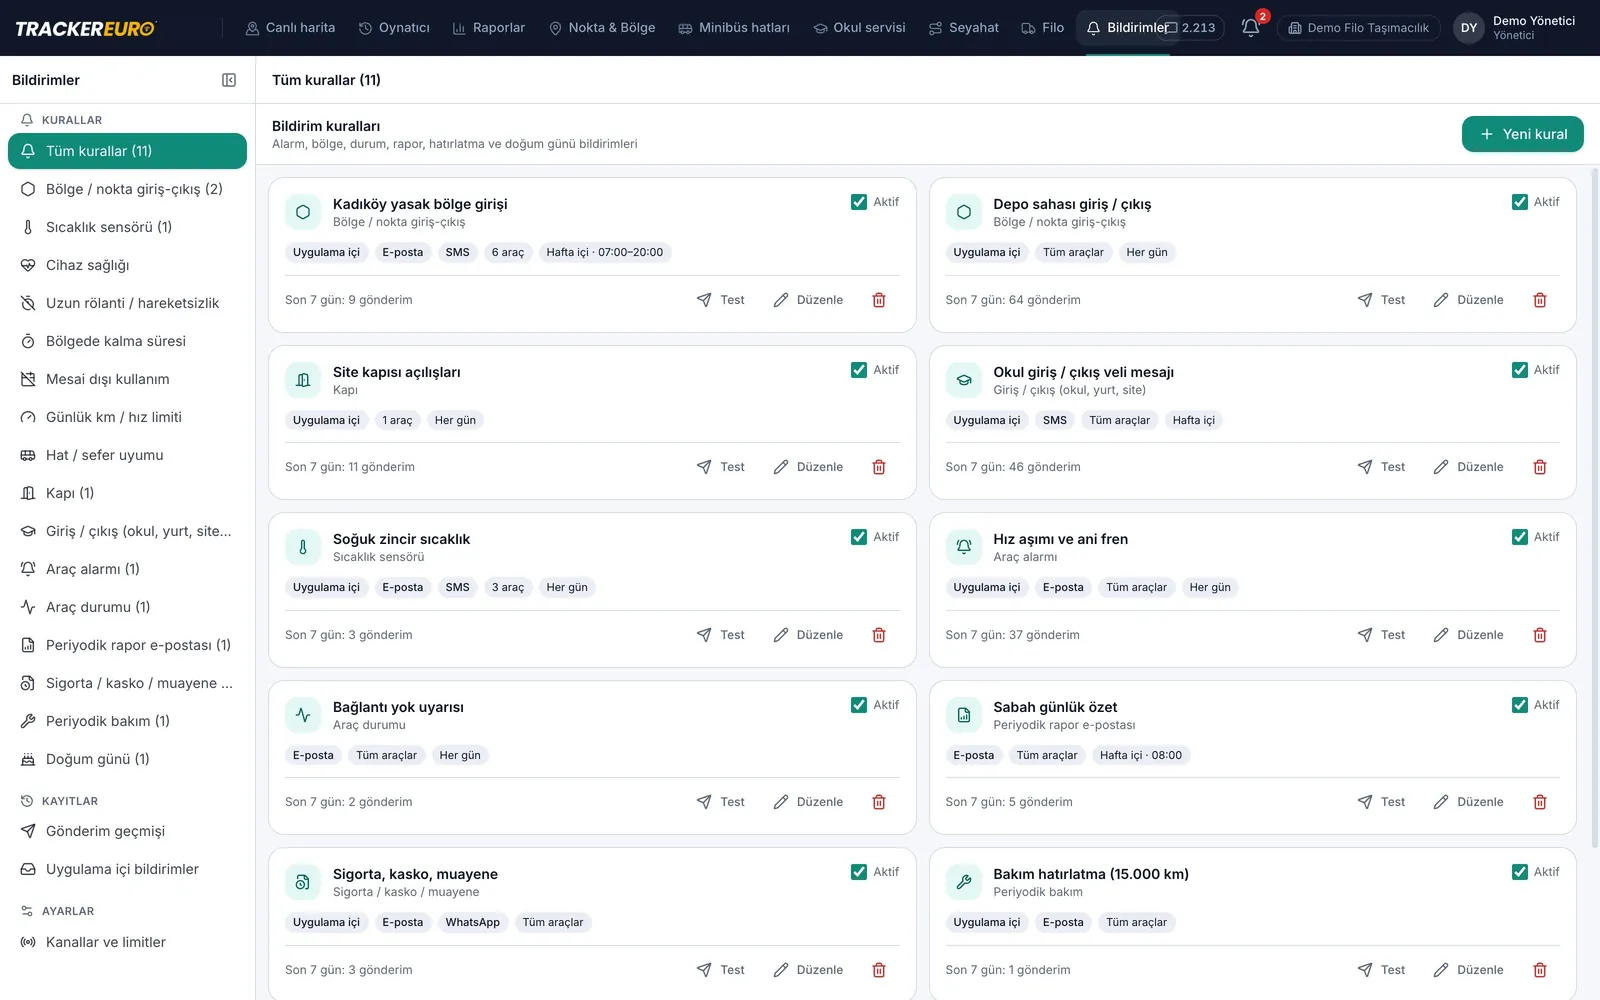Click the thermometer icon of Soğuk zincir sıcaklık

tap(303, 547)
